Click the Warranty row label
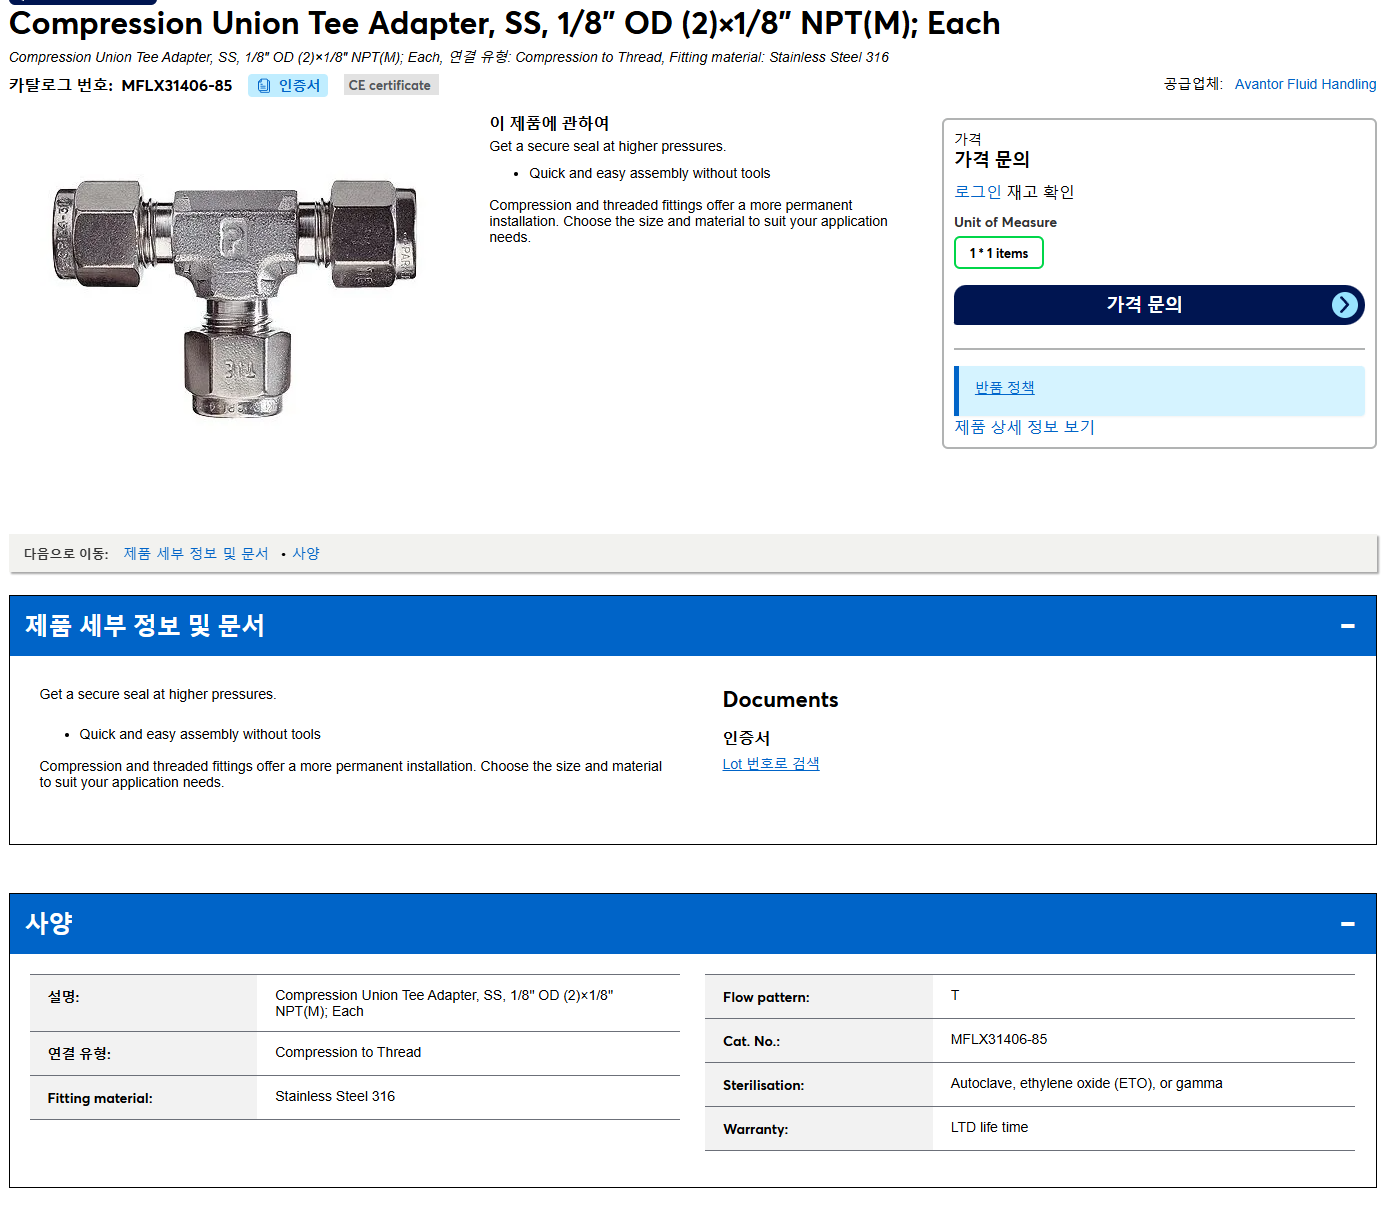Screen dimensions: 1384x1208 (x=755, y=1130)
